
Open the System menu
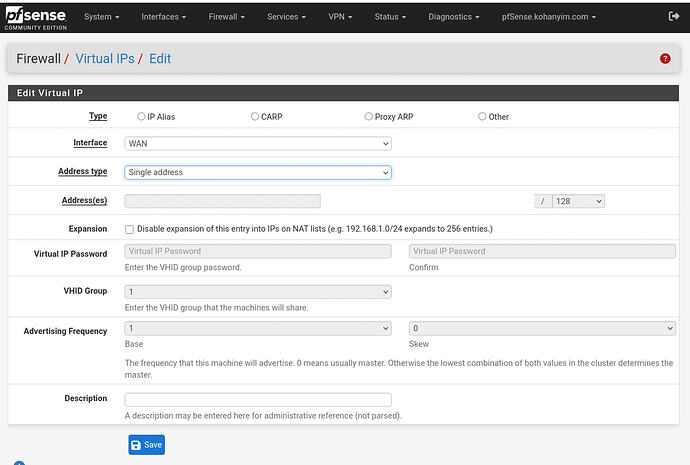[102, 17]
